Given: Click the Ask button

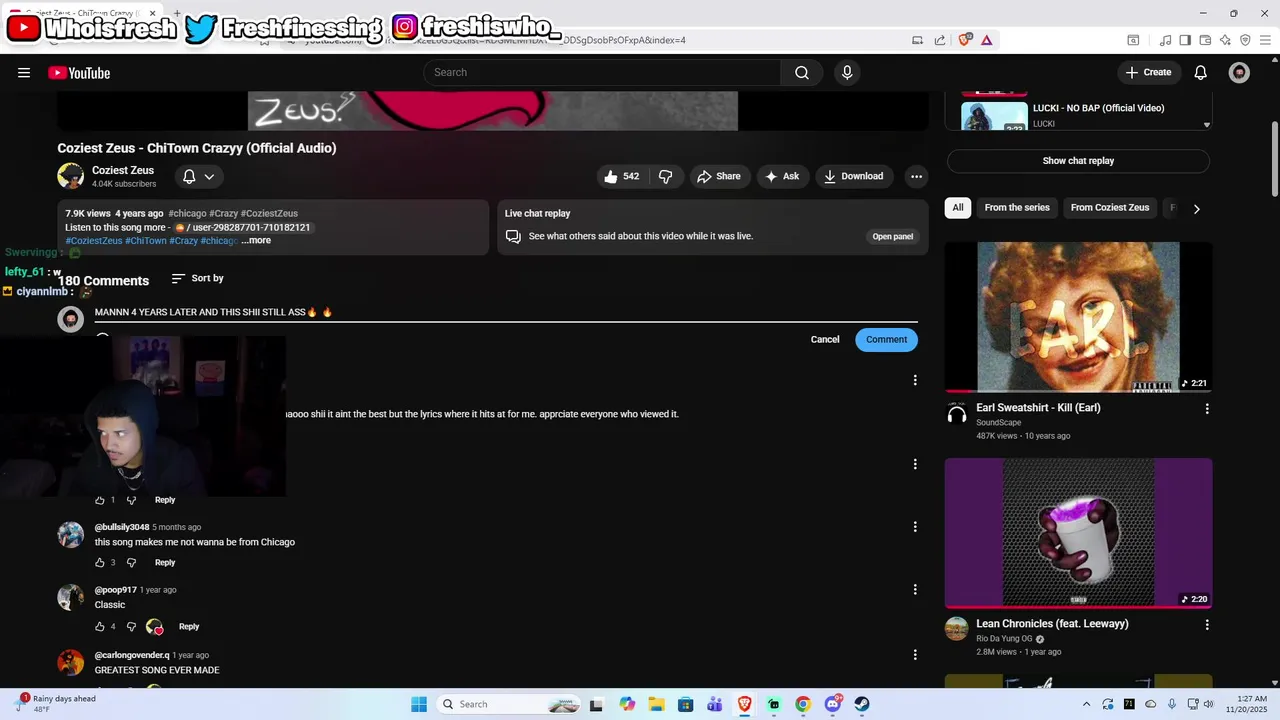Looking at the screenshot, I should (782, 176).
